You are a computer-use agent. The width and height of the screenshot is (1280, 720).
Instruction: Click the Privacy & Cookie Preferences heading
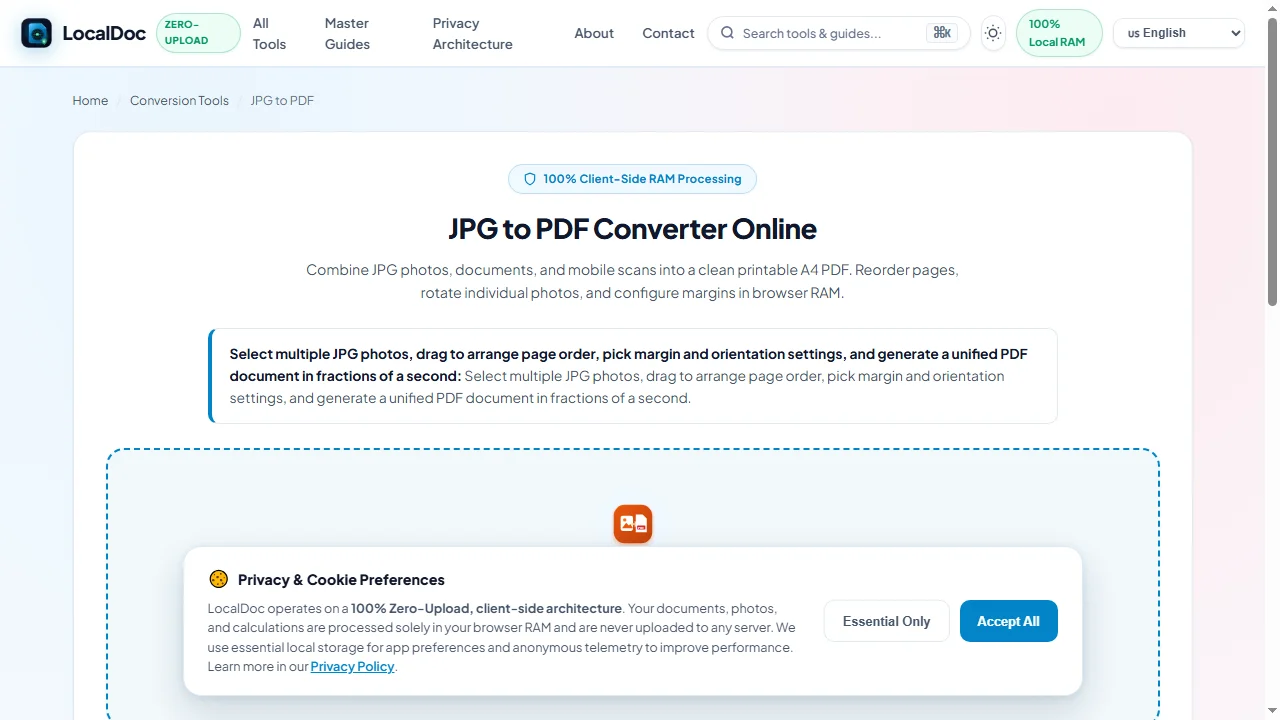(341, 580)
